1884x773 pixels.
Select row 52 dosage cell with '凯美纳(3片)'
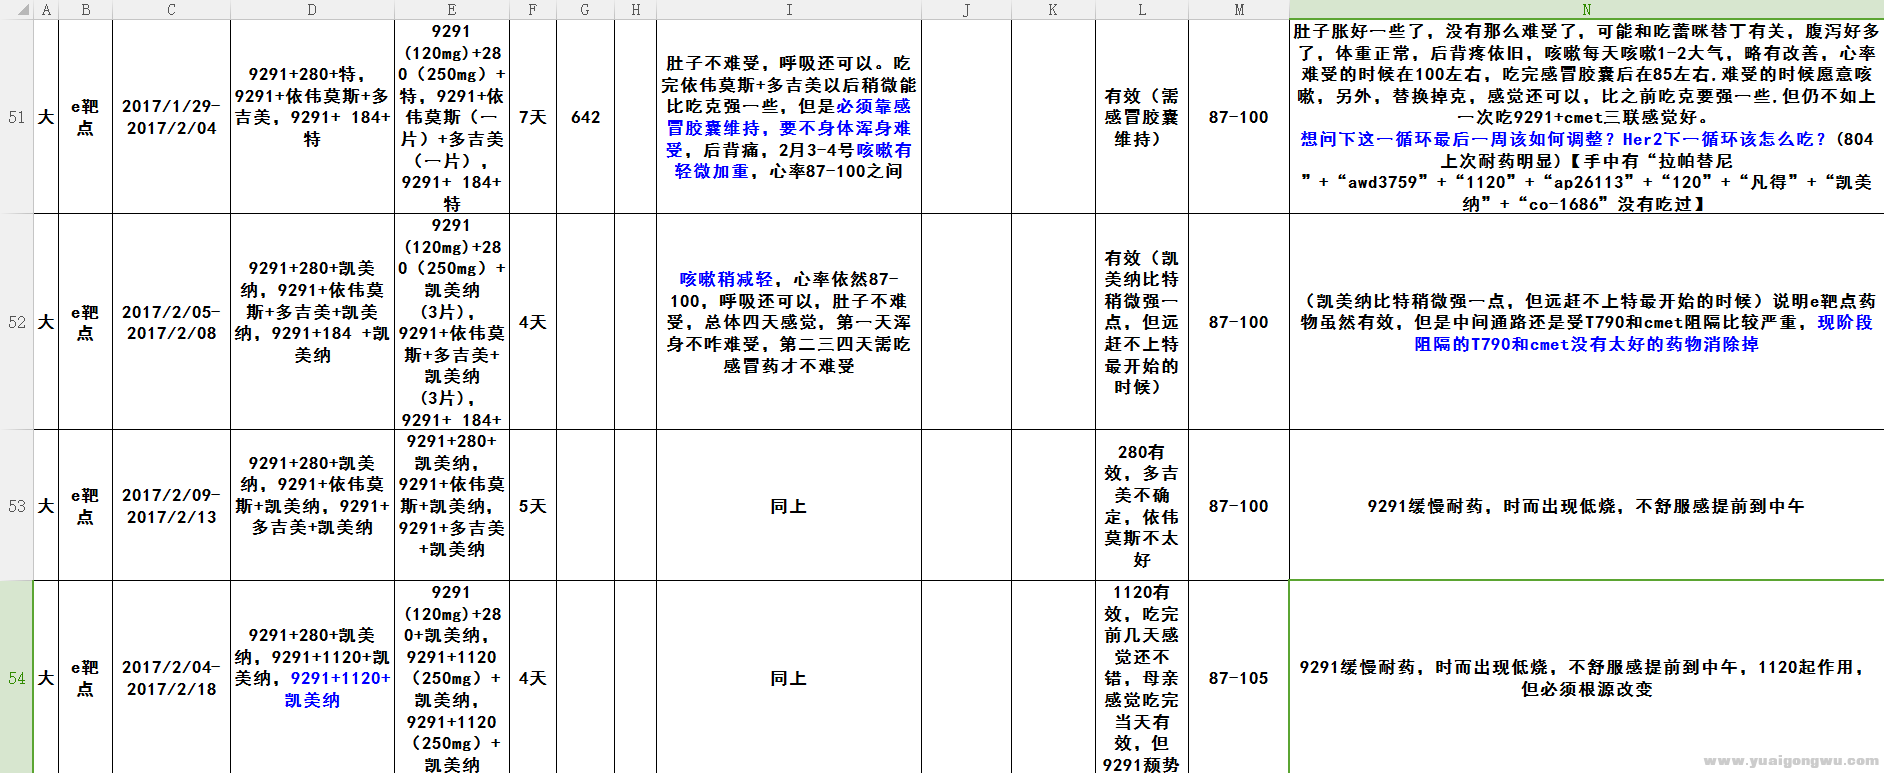[452, 322]
